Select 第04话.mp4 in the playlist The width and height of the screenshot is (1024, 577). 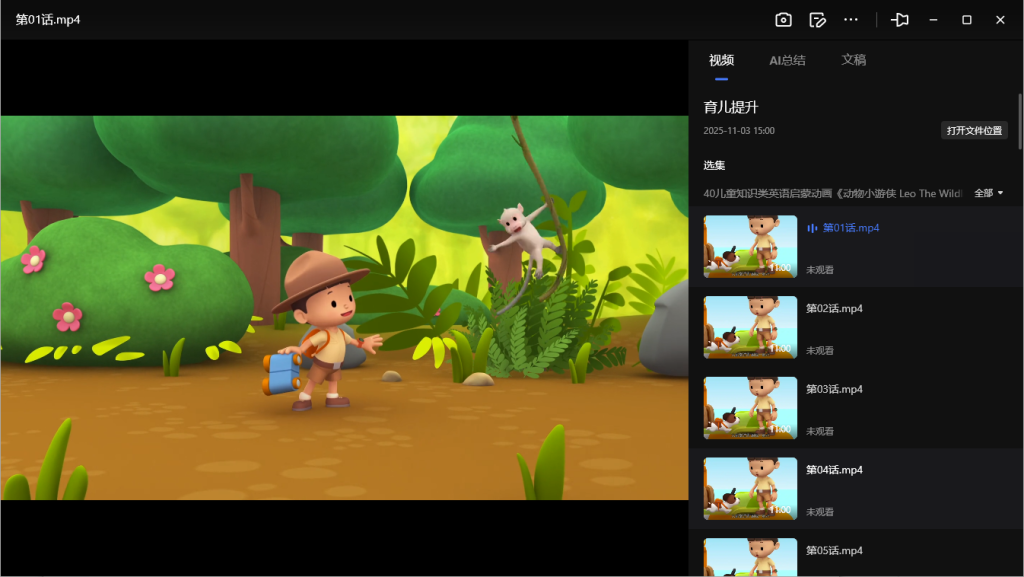point(834,470)
